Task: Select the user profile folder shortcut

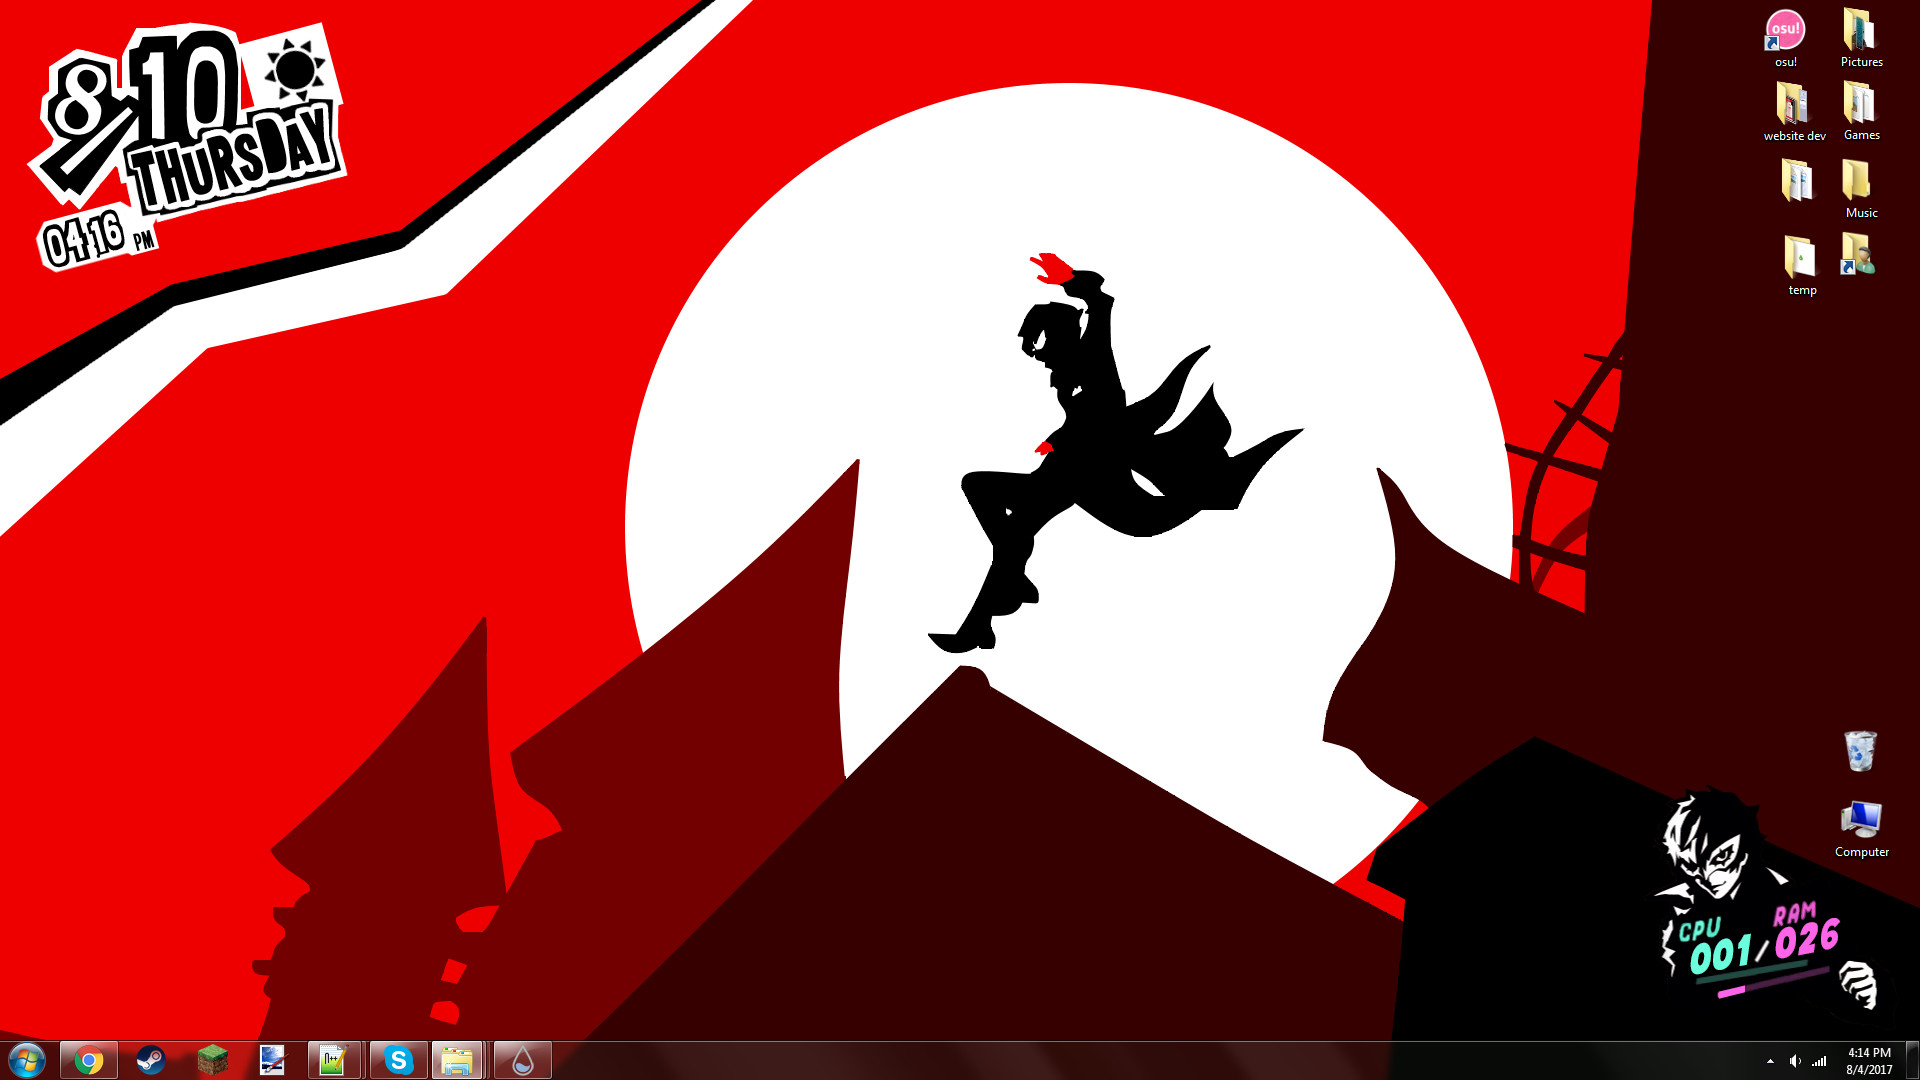Action: (1859, 255)
